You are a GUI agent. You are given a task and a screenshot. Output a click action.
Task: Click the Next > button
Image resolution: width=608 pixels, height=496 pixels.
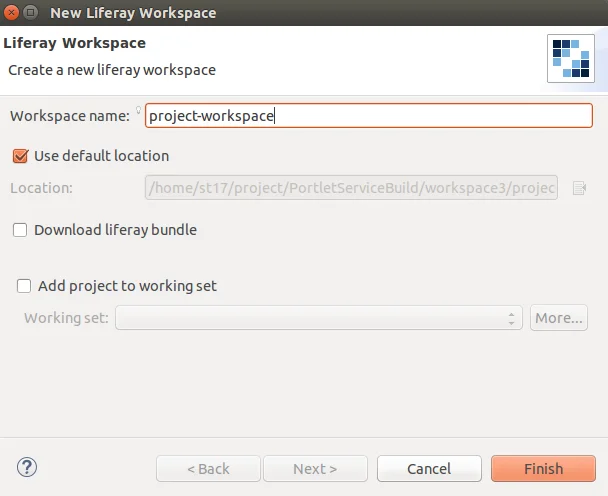pyautogui.click(x=315, y=468)
